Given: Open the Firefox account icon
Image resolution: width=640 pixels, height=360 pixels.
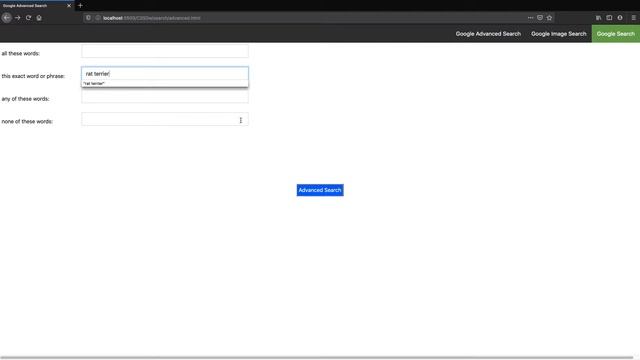Looking at the screenshot, I should 620,18.
